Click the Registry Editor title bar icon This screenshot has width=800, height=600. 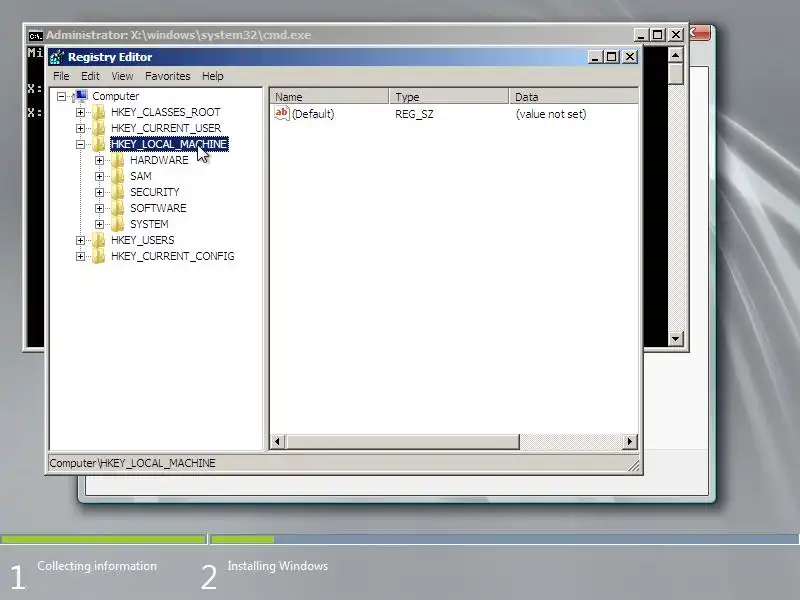pos(57,57)
